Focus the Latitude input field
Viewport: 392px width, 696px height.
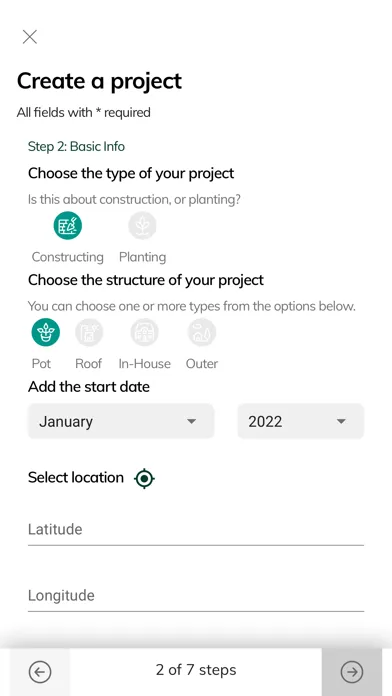coord(196,530)
